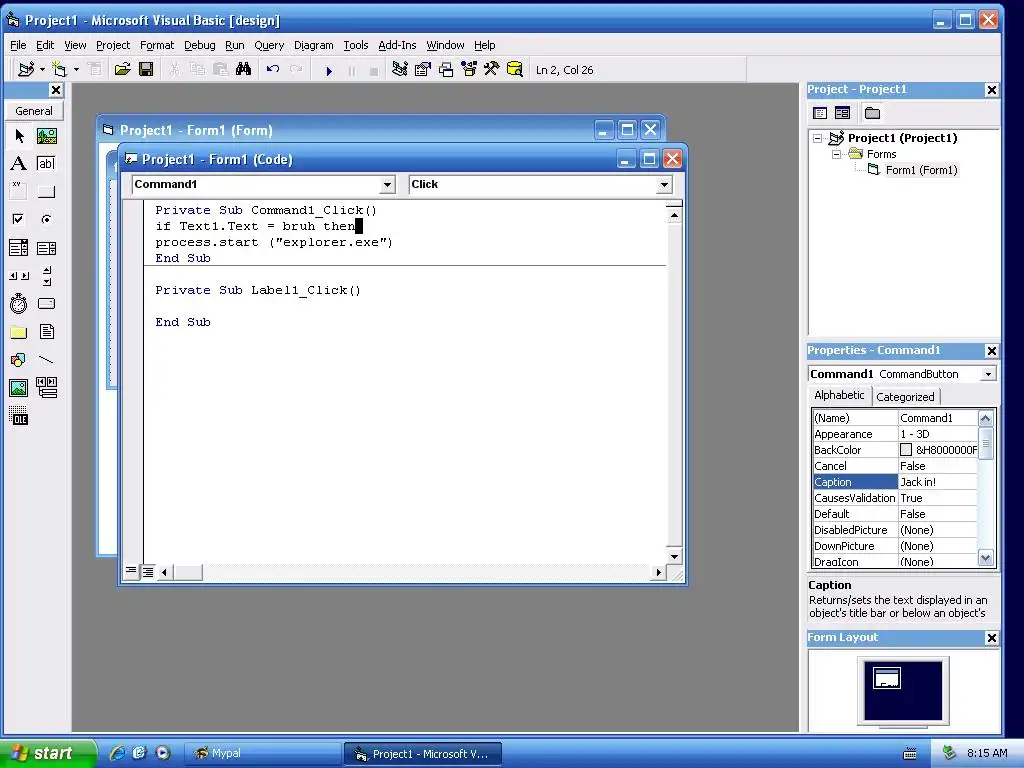Image resolution: width=1024 pixels, height=768 pixels.
Task: Click the Break pause button in toolbar
Action: click(x=352, y=70)
